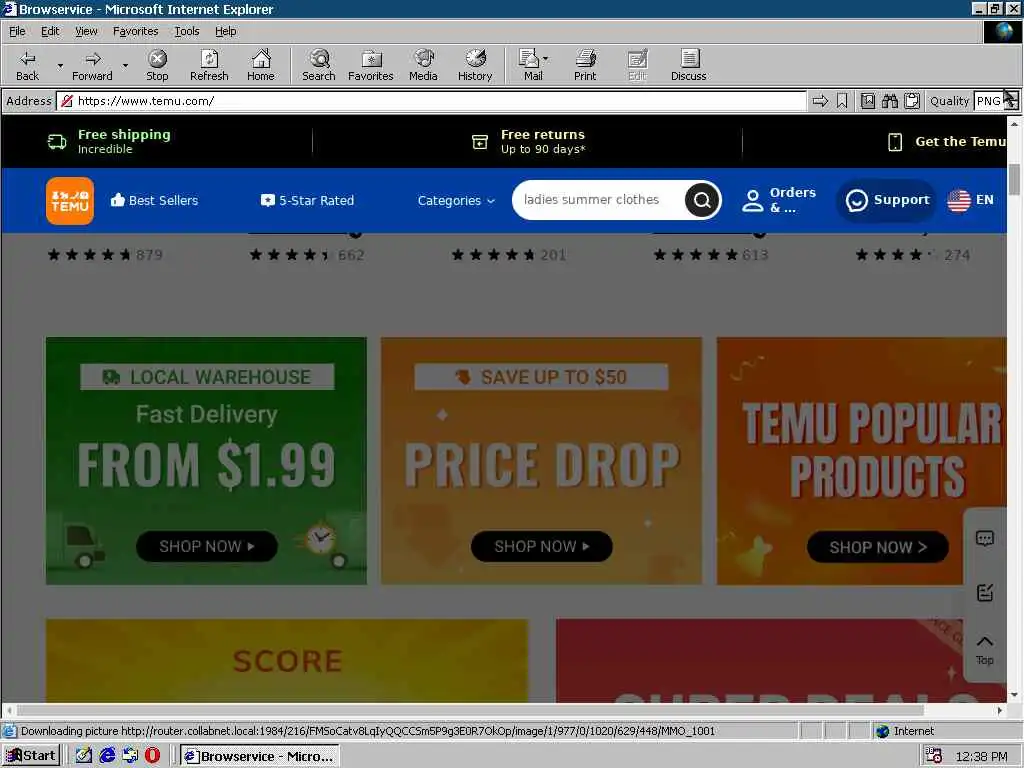The image size is (1024, 768).
Task: Click the SCORE yellow banner
Action: point(287,660)
